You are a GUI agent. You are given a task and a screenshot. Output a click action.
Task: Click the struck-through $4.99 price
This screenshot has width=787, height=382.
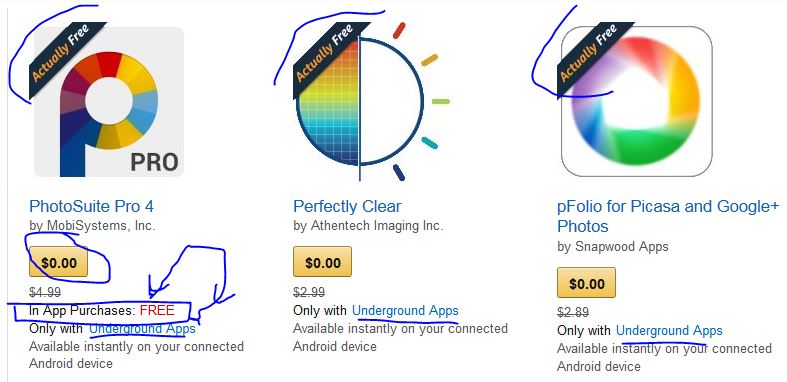[45, 292]
